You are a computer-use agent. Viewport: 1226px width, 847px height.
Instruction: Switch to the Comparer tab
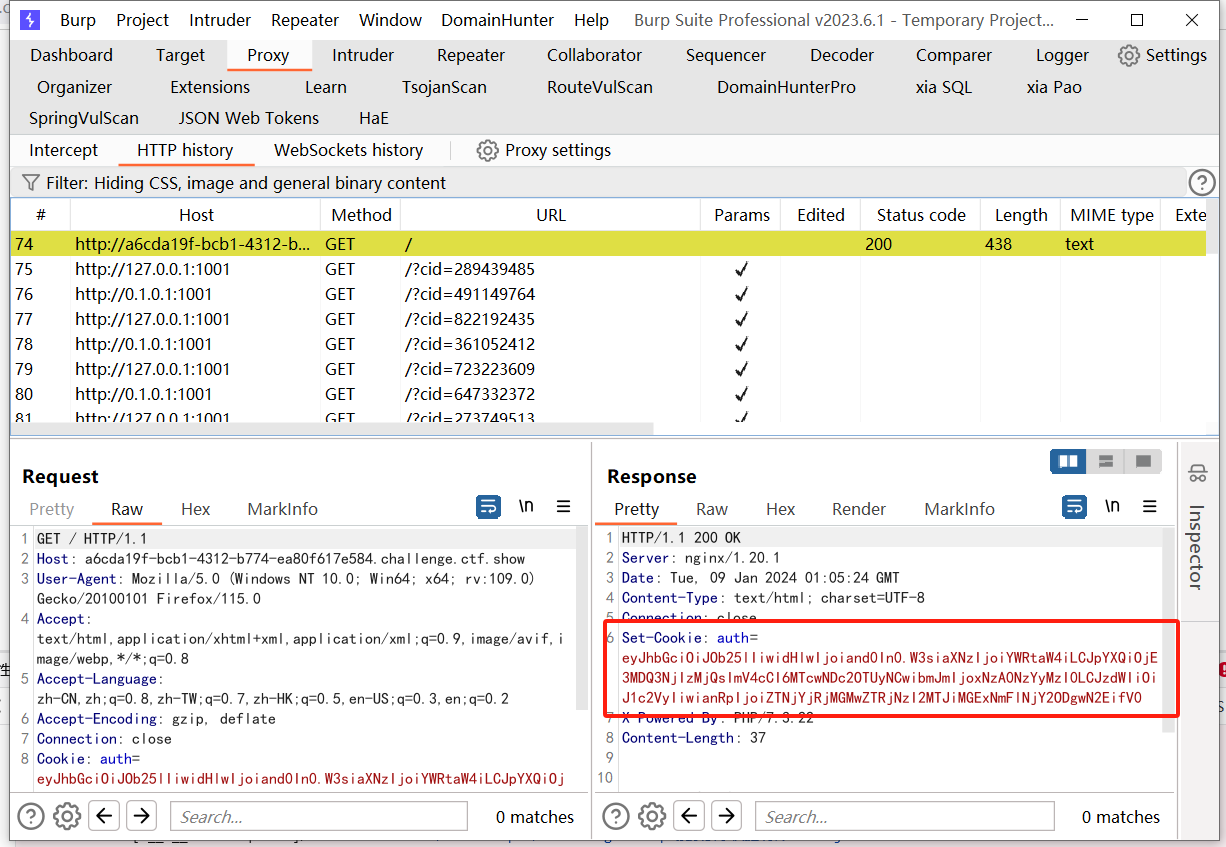pos(954,55)
